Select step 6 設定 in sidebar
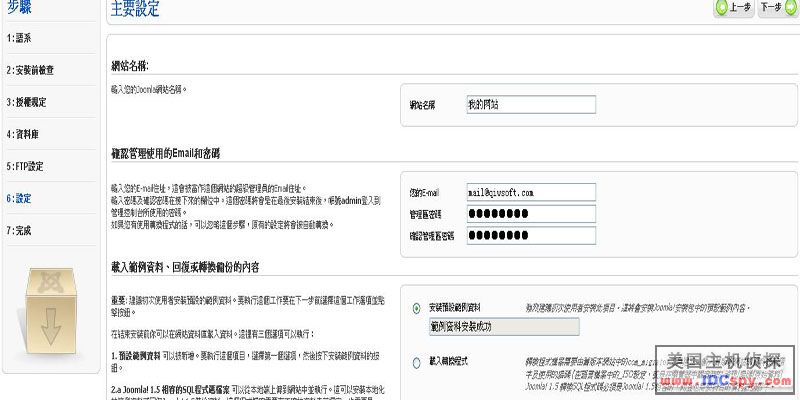This screenshot has height=400, width=800. 19,198
